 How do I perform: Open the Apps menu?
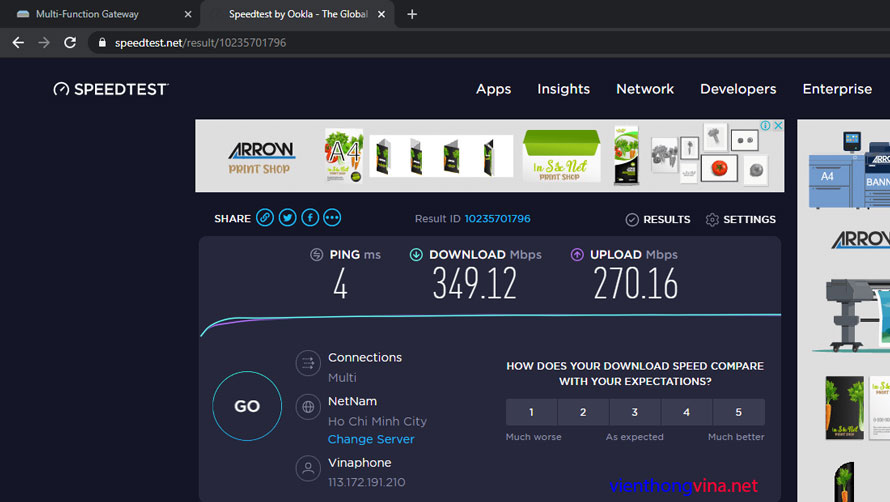pos(493,89)
